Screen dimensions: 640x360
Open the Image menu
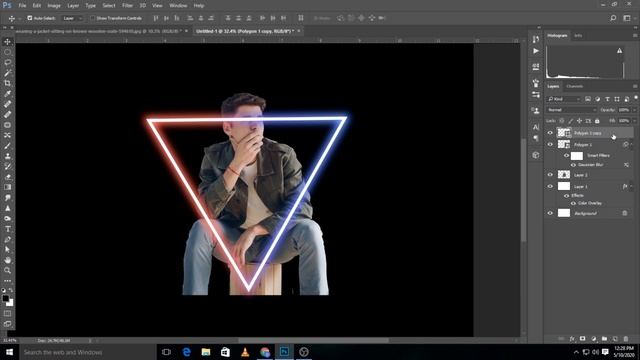tap(54, 6)
